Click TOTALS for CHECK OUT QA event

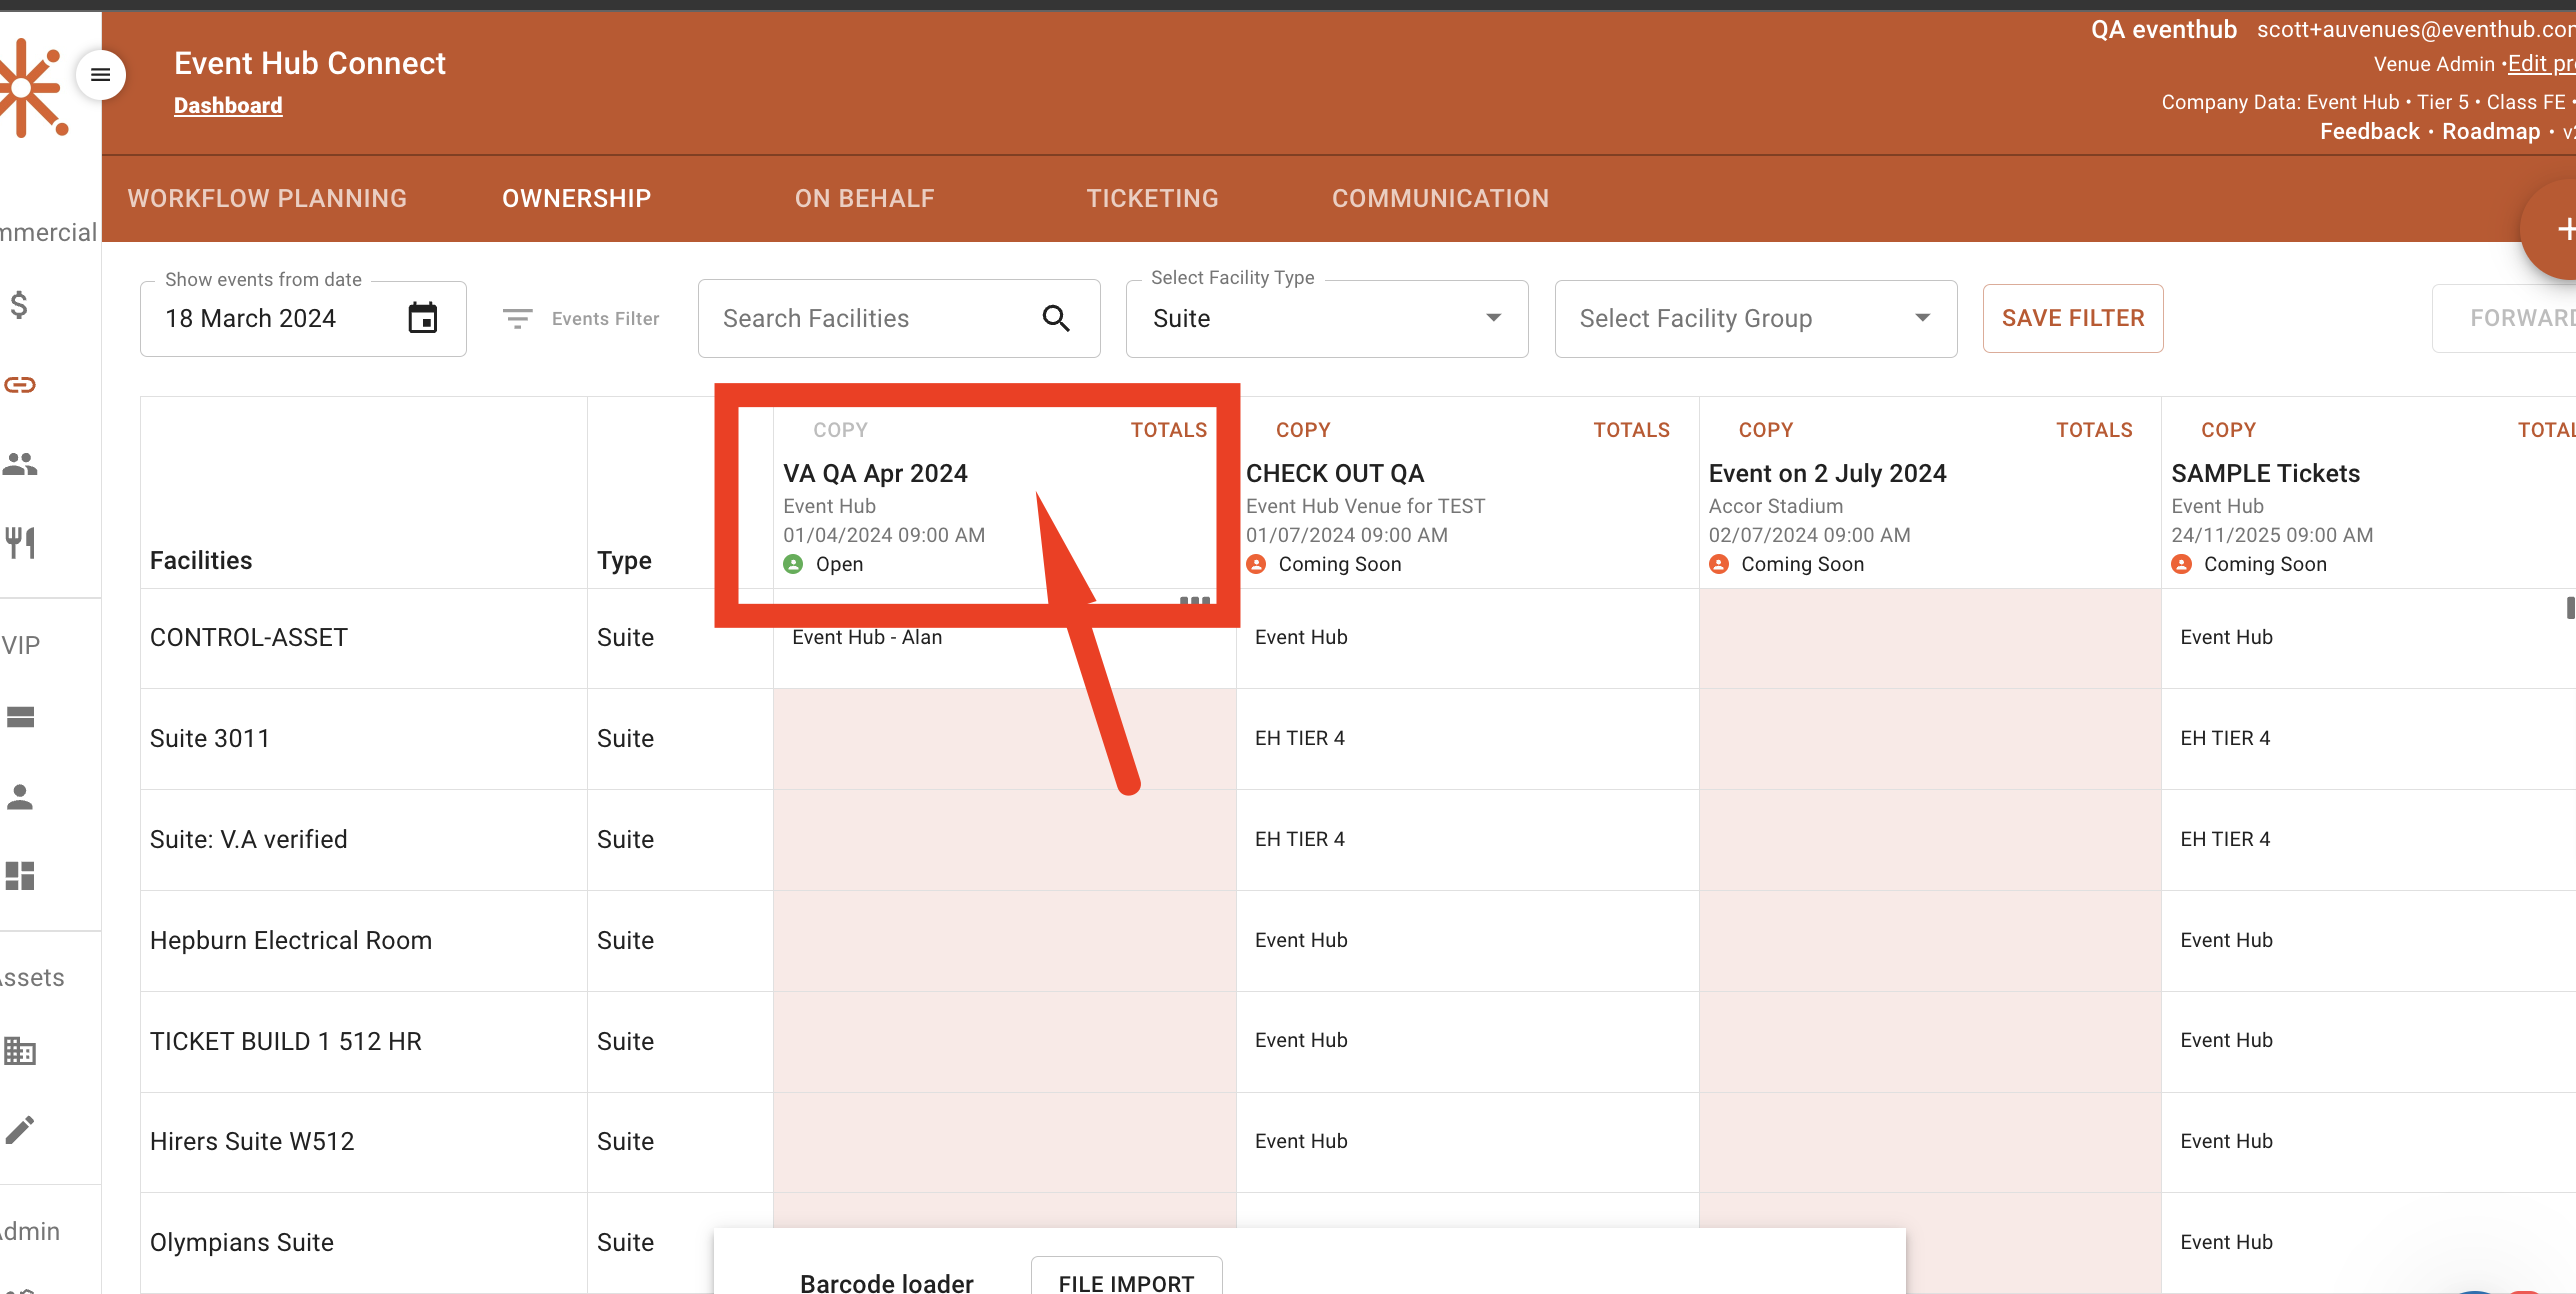[1631, 430]
